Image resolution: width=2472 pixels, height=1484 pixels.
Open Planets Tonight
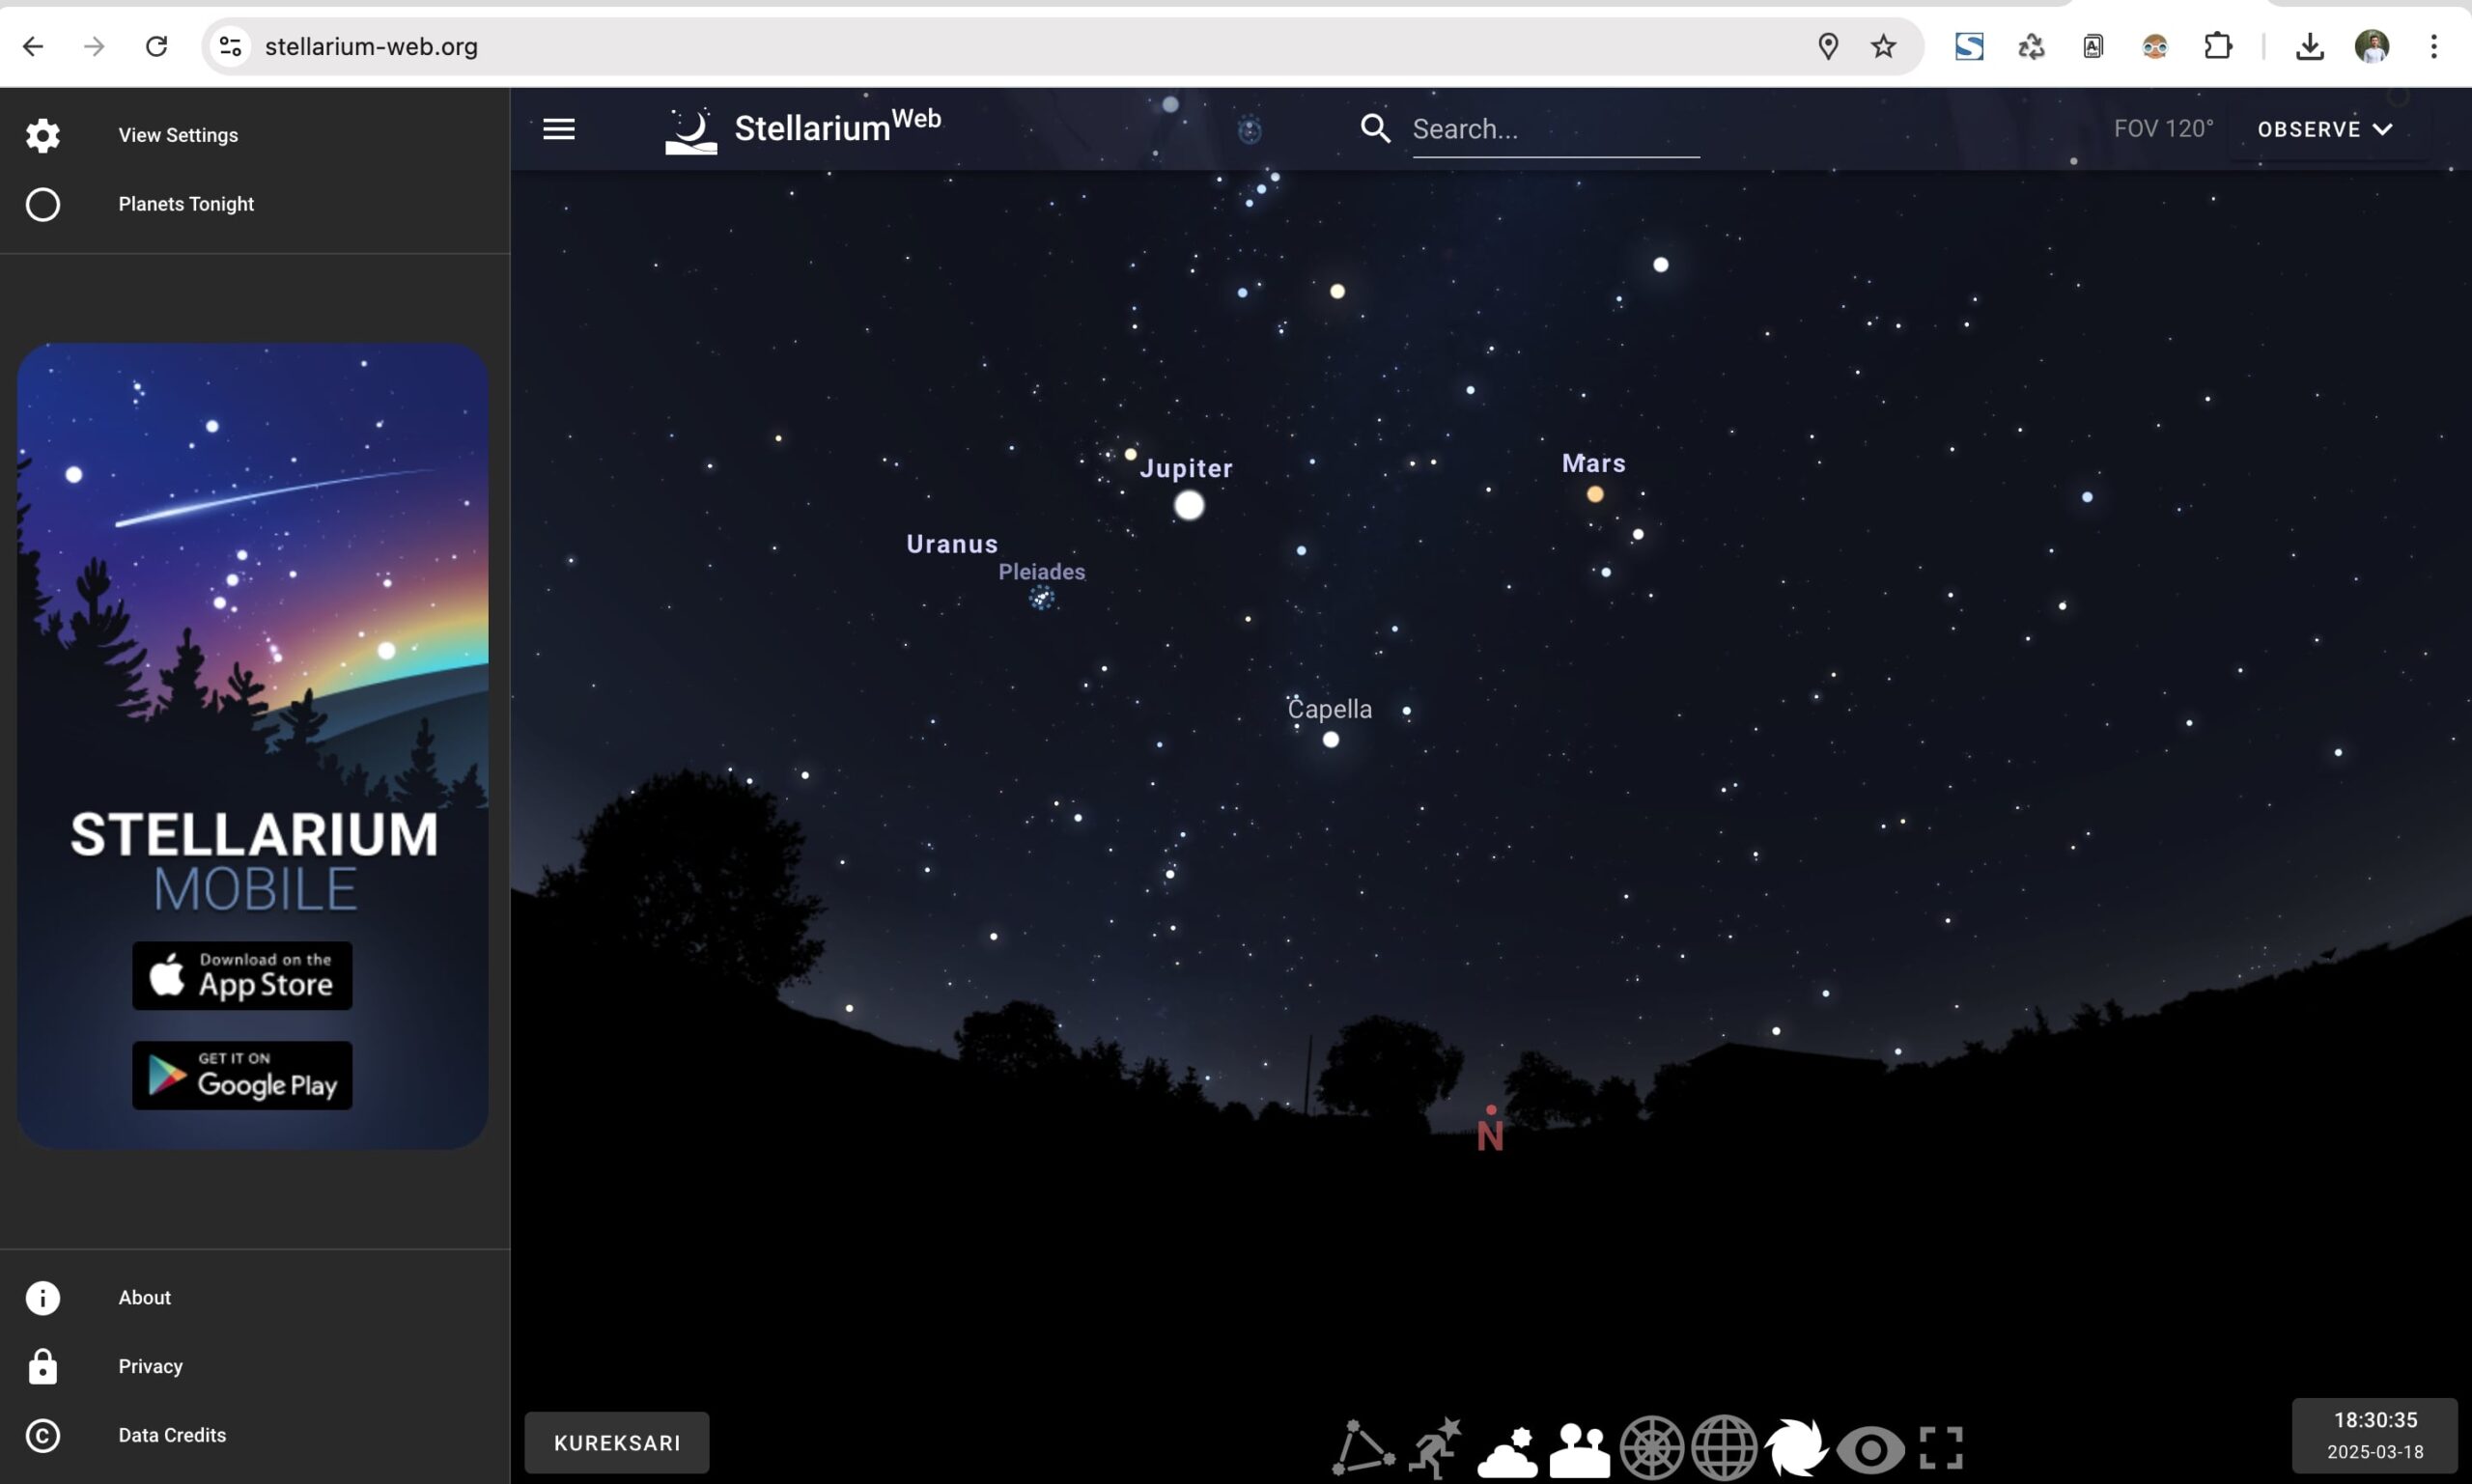pos(186,204)
